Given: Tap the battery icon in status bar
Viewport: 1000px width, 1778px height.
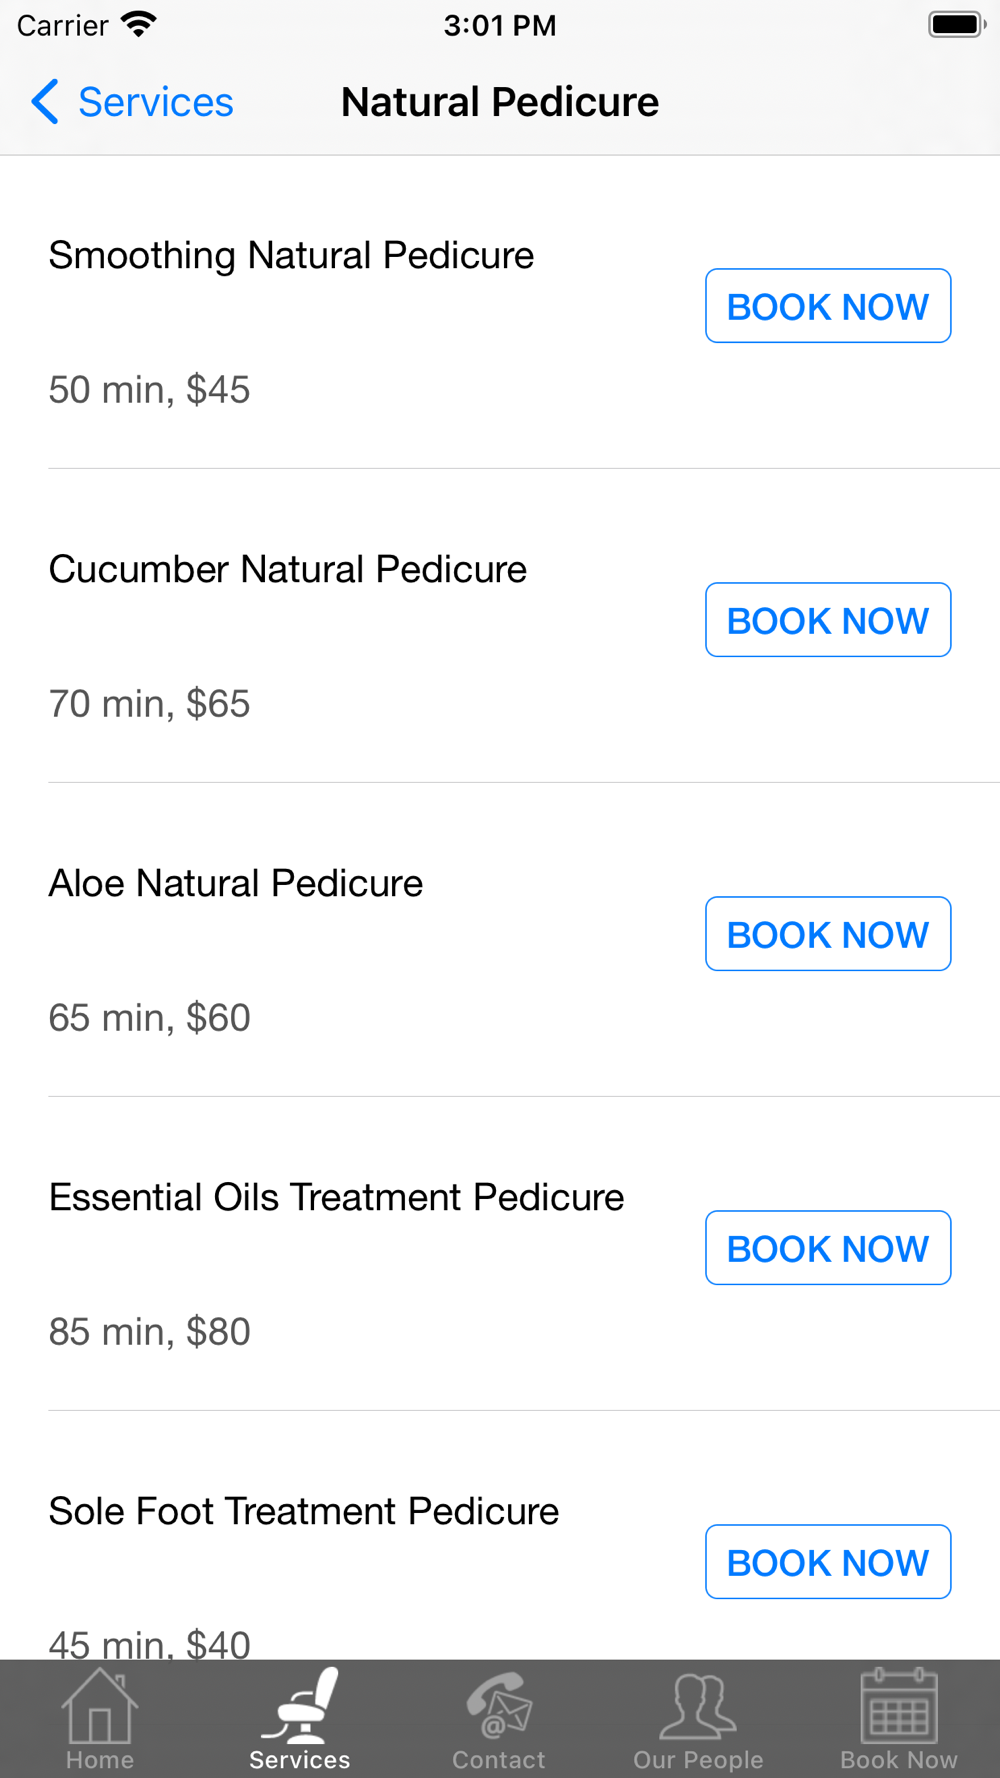Looking at the screenshot, I should click(x=957, y=25).
